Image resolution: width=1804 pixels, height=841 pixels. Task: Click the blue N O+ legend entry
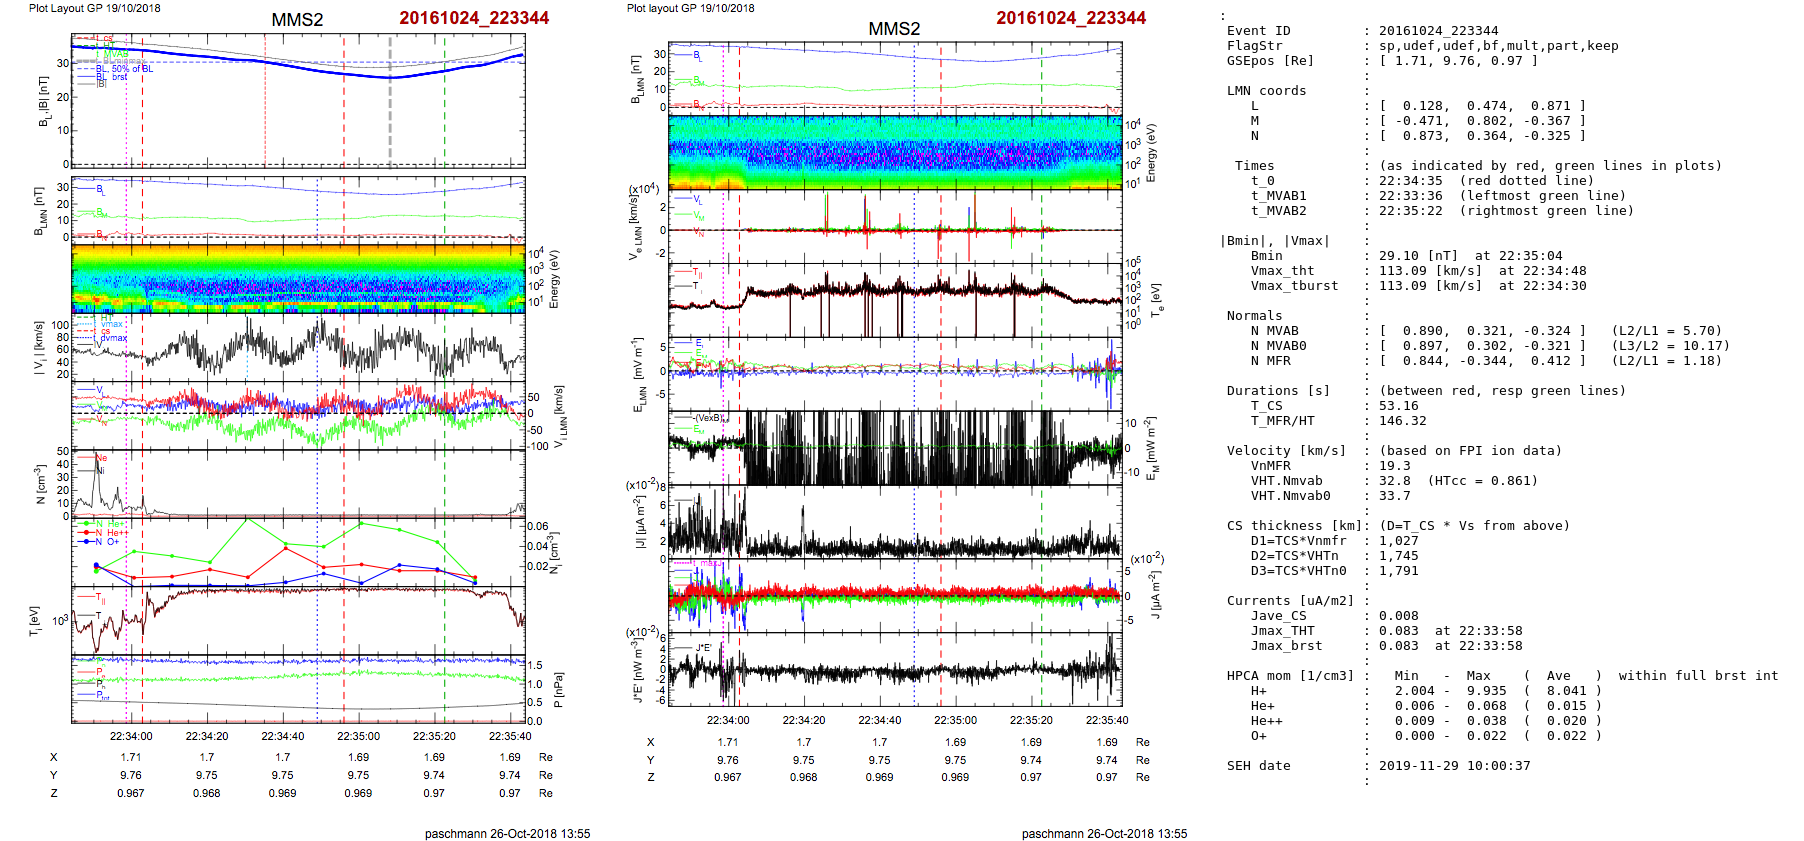tap(103, 541)
